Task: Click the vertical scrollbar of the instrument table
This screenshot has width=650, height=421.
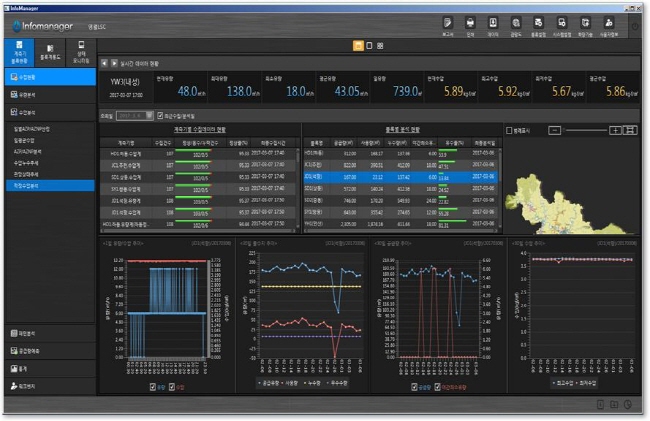Action: point(297,187)
